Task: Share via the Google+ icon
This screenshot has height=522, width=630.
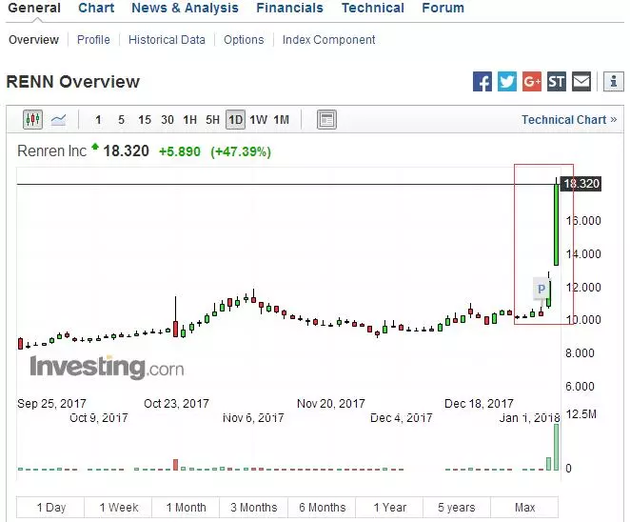Action: (x=532, y=82)
